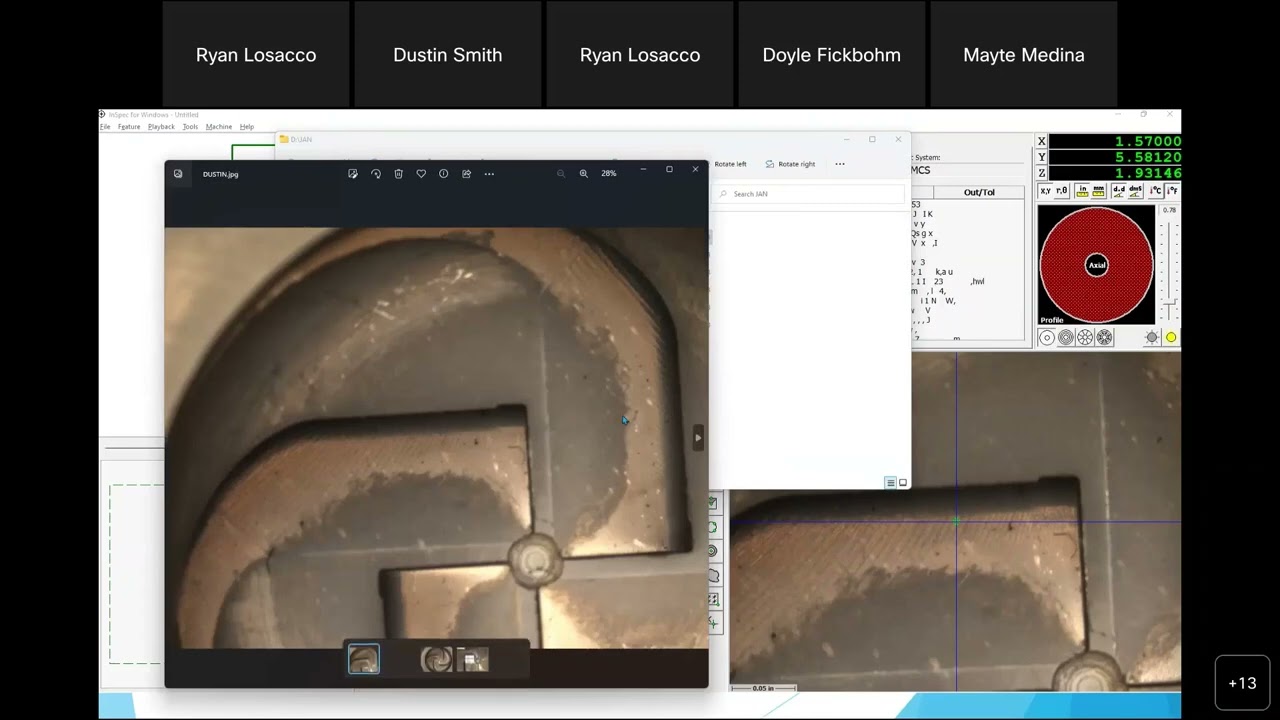Switch units to inches
Image resolution: width=1280 pixels, height=720 pixels.
[x=1083, y=191]
